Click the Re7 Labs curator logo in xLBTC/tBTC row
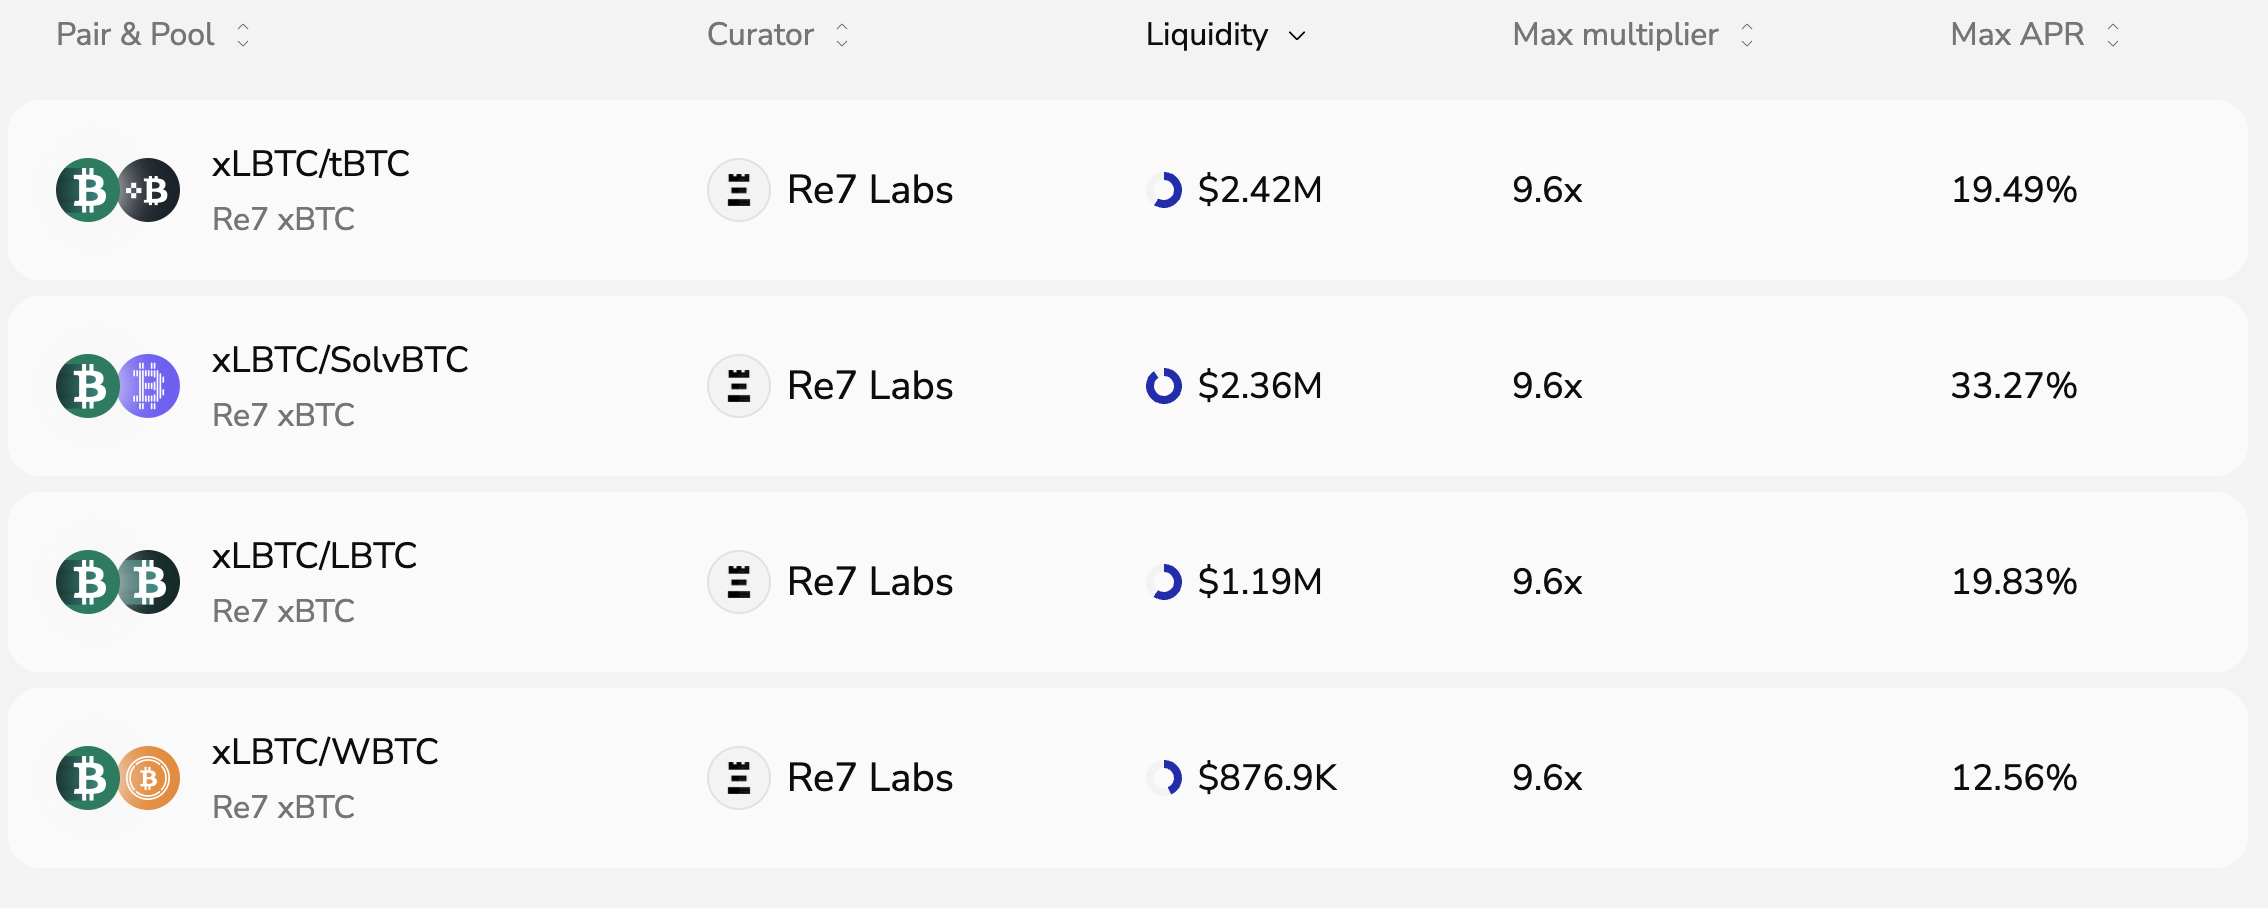This screenshot has height=908, width=2268. click(x=738, y=189)
